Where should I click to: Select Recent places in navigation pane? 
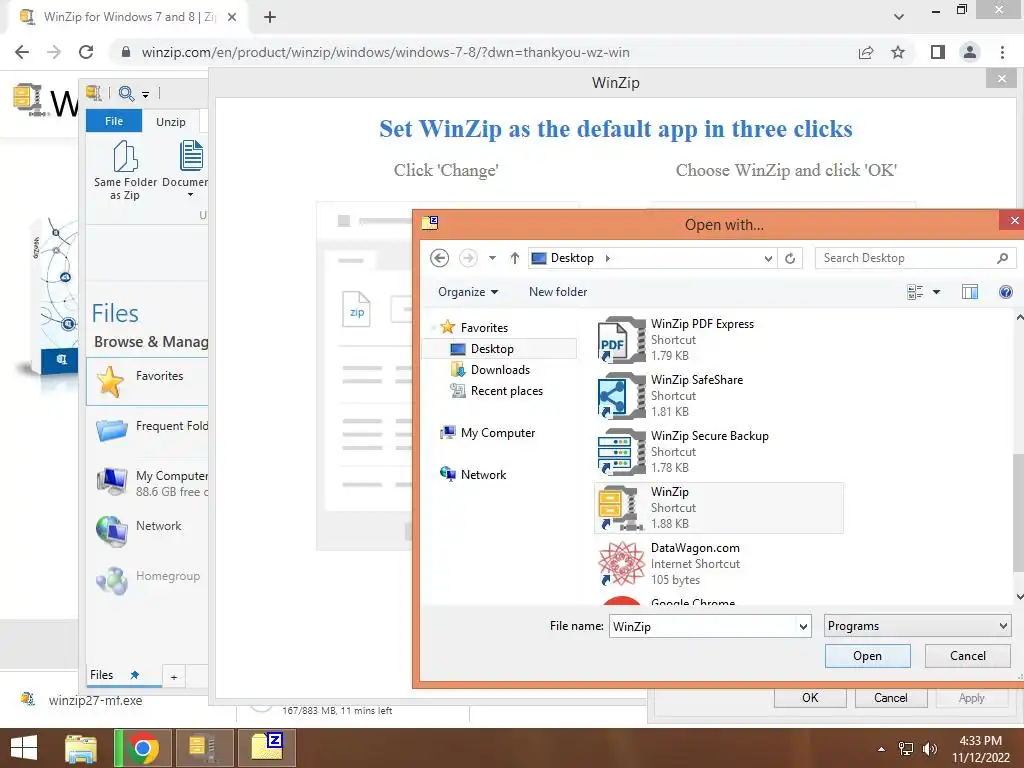(506, 391)
